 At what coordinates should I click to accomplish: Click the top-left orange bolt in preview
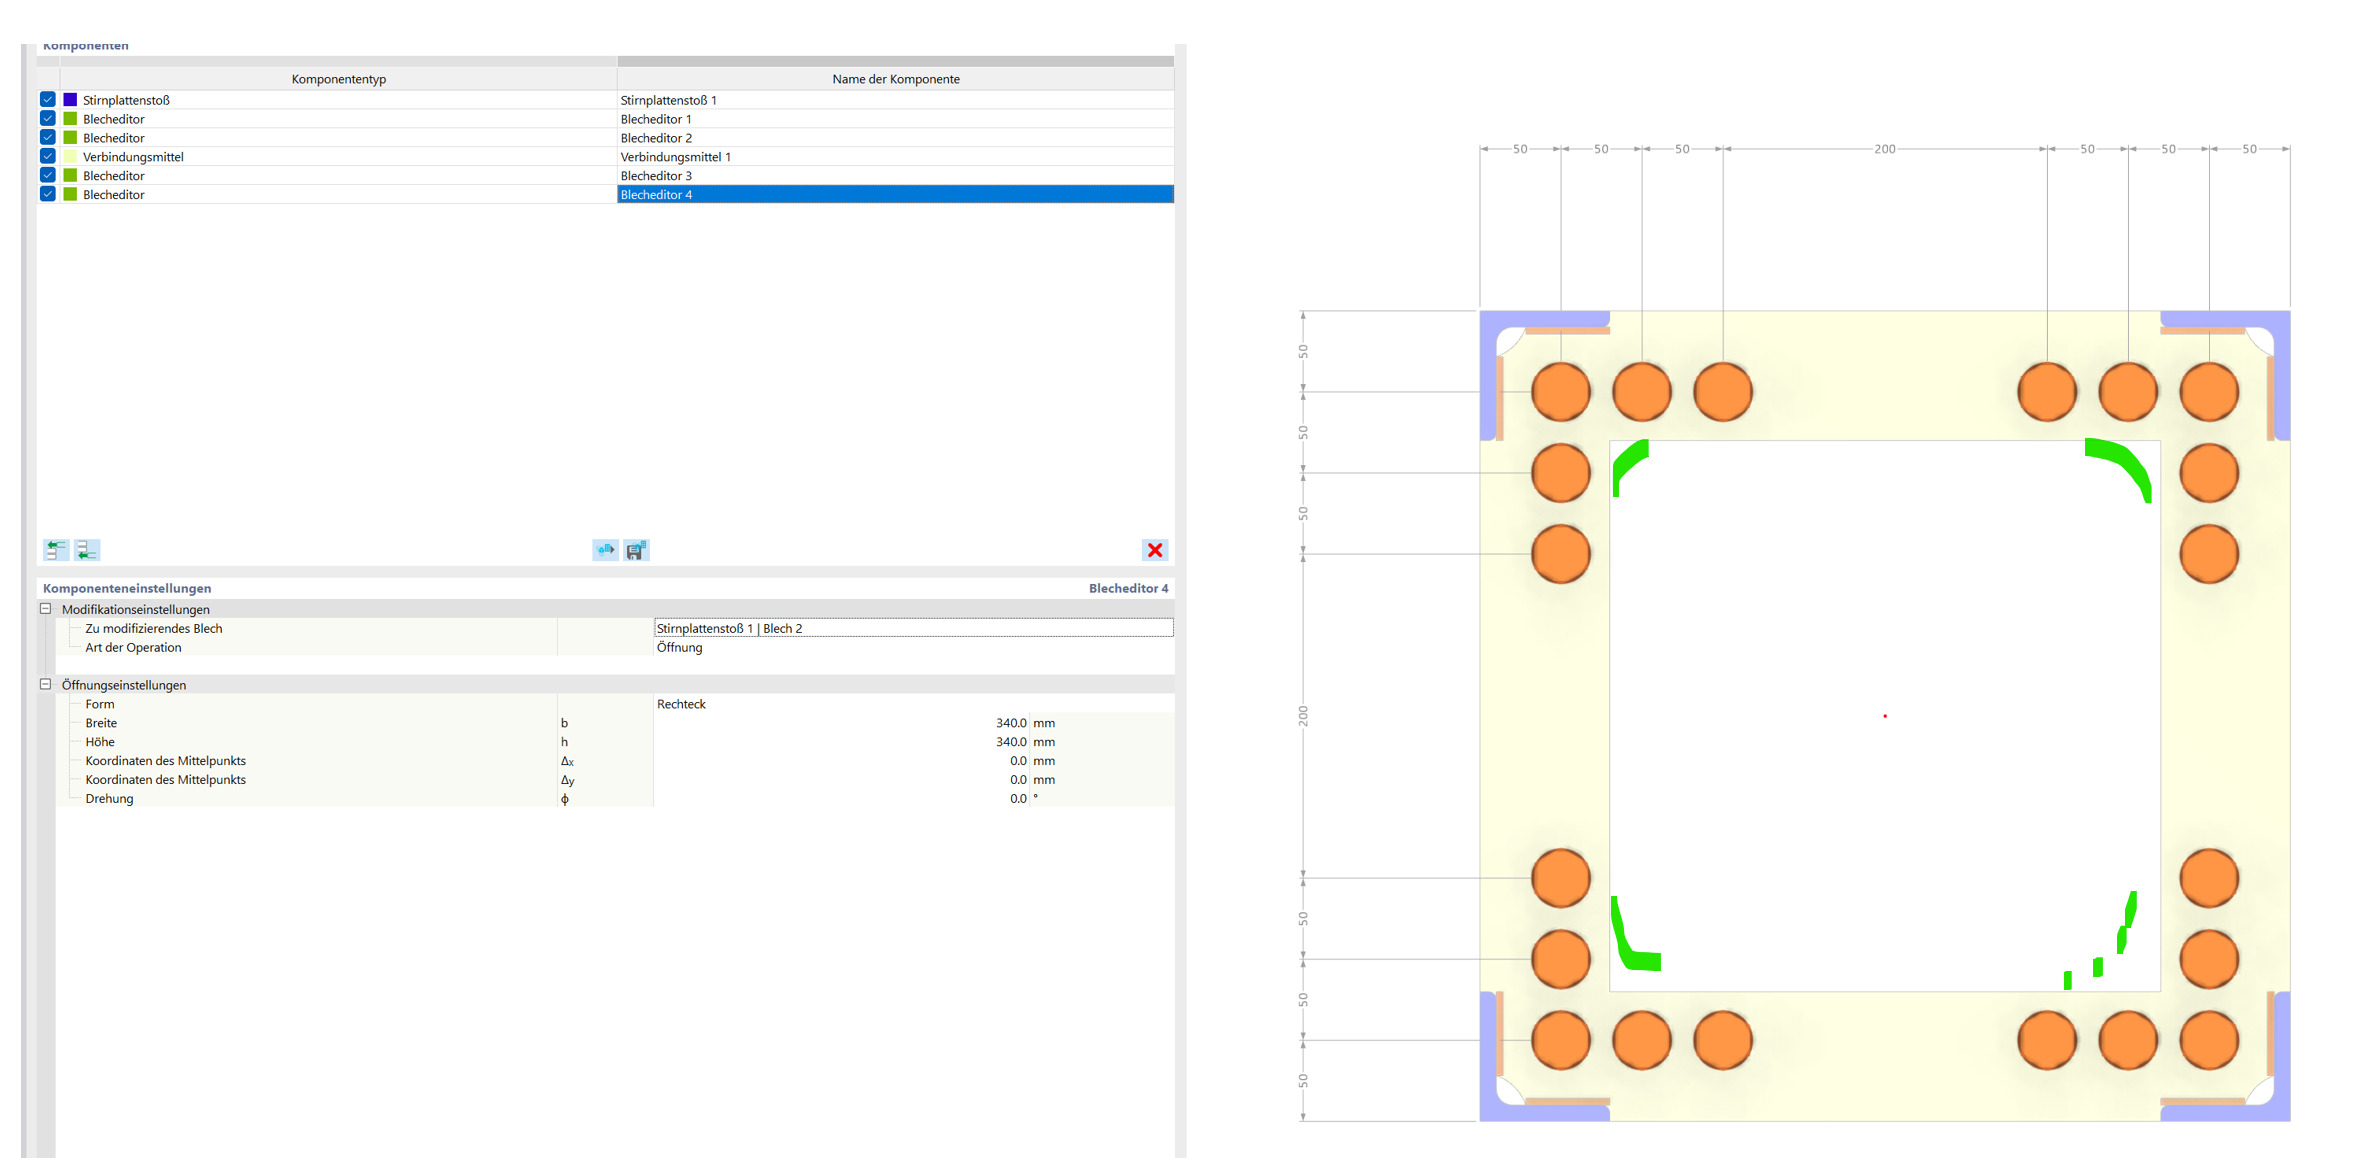[x=1560, y=392]
